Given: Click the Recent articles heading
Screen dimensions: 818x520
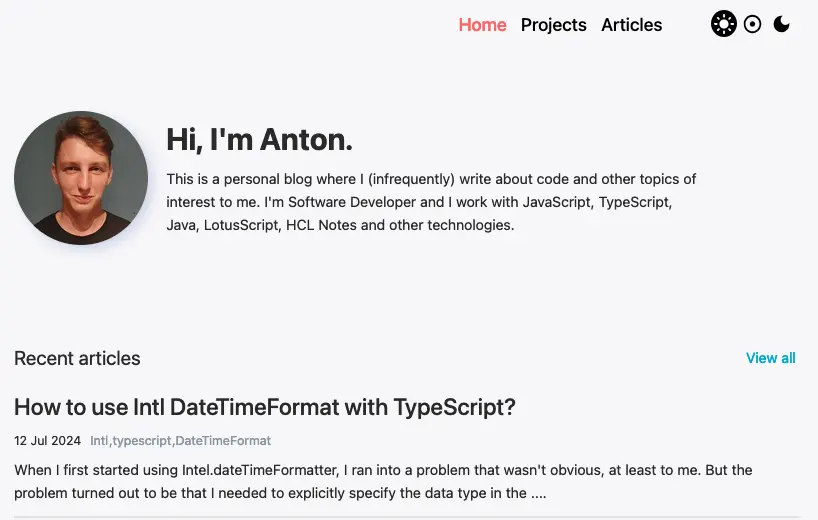Looking at the screenshot, I should tap(77, 358).
